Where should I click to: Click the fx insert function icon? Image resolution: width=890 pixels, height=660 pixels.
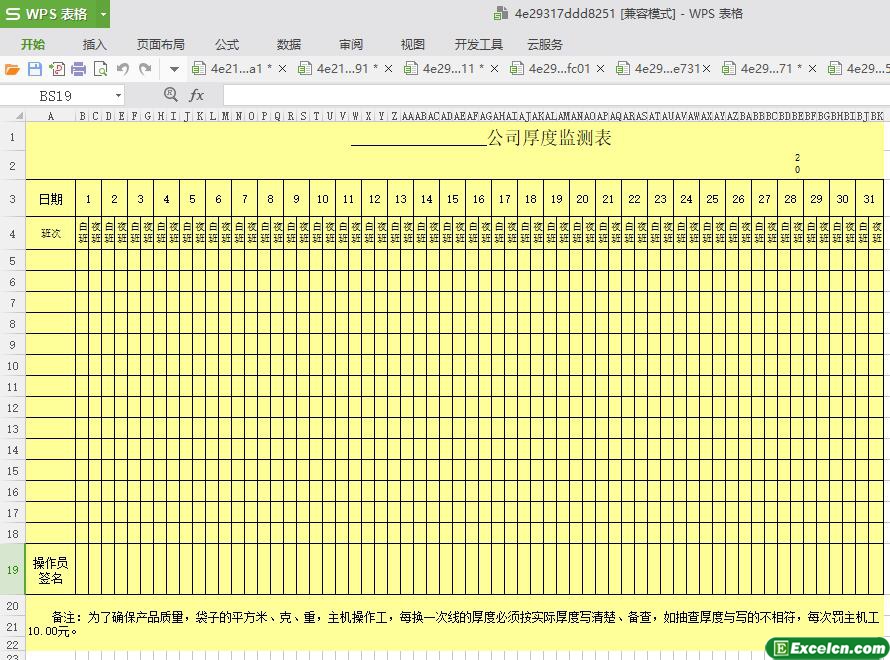pos(197,95)
